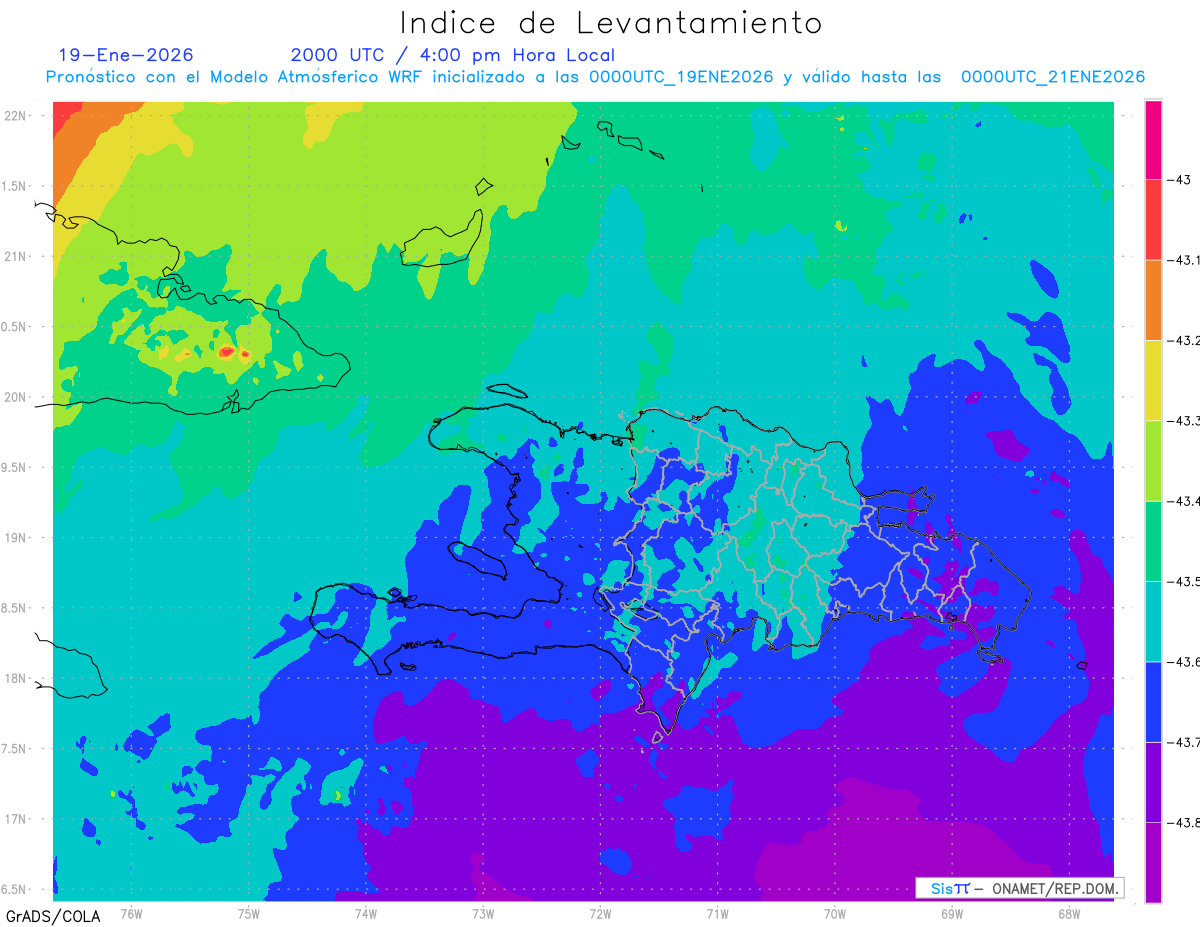1200x927 pixels.
Task: Click the title 'Indice de Levantamiento'
Action: coord(612,23)
